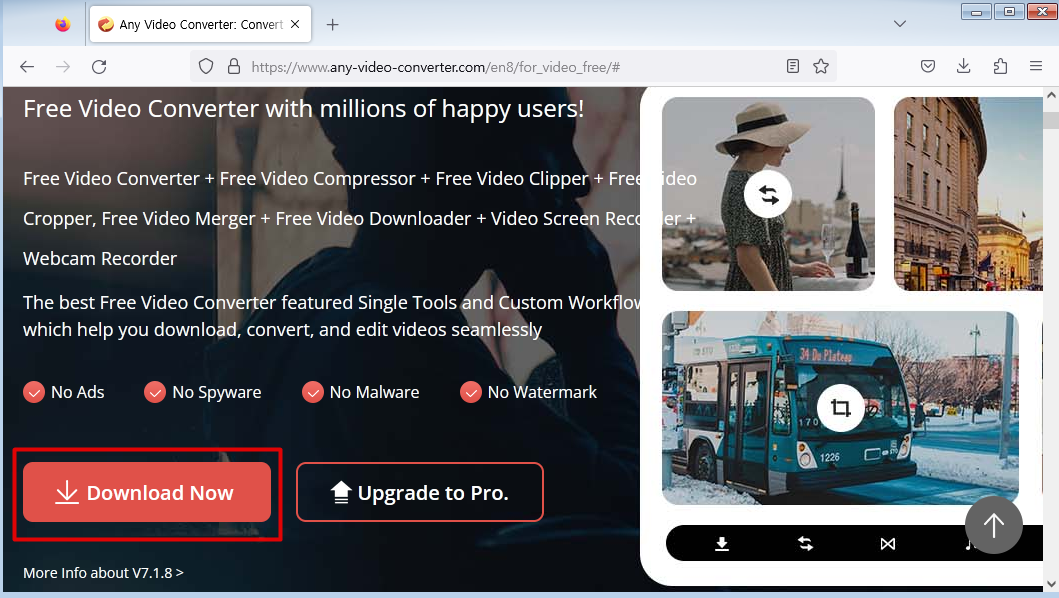Reload the current page
Image resolution: width=1059 pixels, height=598 pixels.
[99, 66]
